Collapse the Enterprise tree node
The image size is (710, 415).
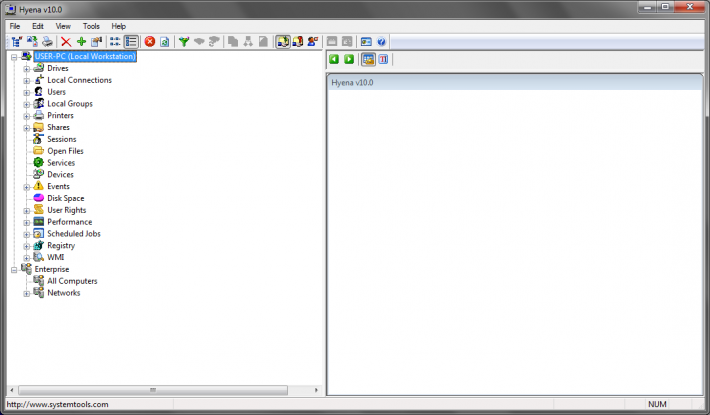14,270
